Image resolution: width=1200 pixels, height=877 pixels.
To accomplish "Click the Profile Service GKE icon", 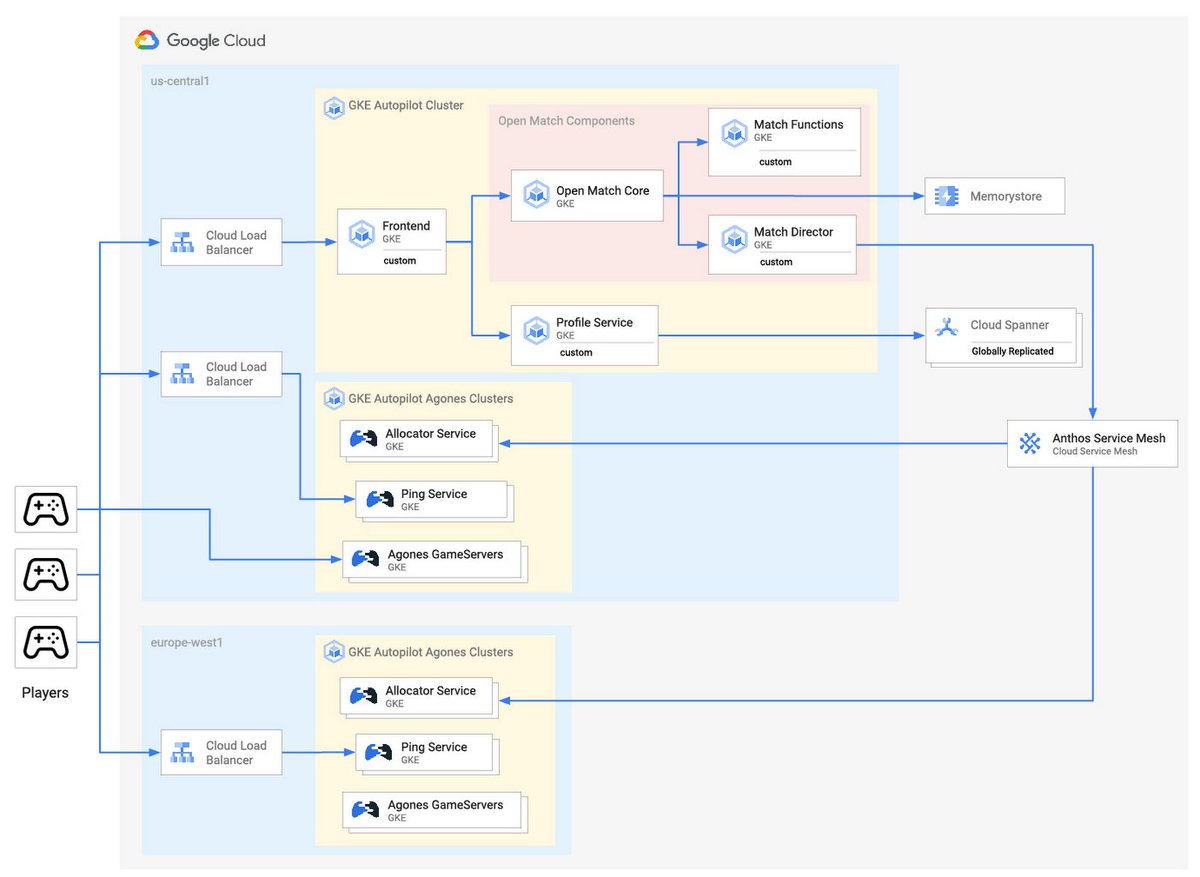I will point(536,329).
